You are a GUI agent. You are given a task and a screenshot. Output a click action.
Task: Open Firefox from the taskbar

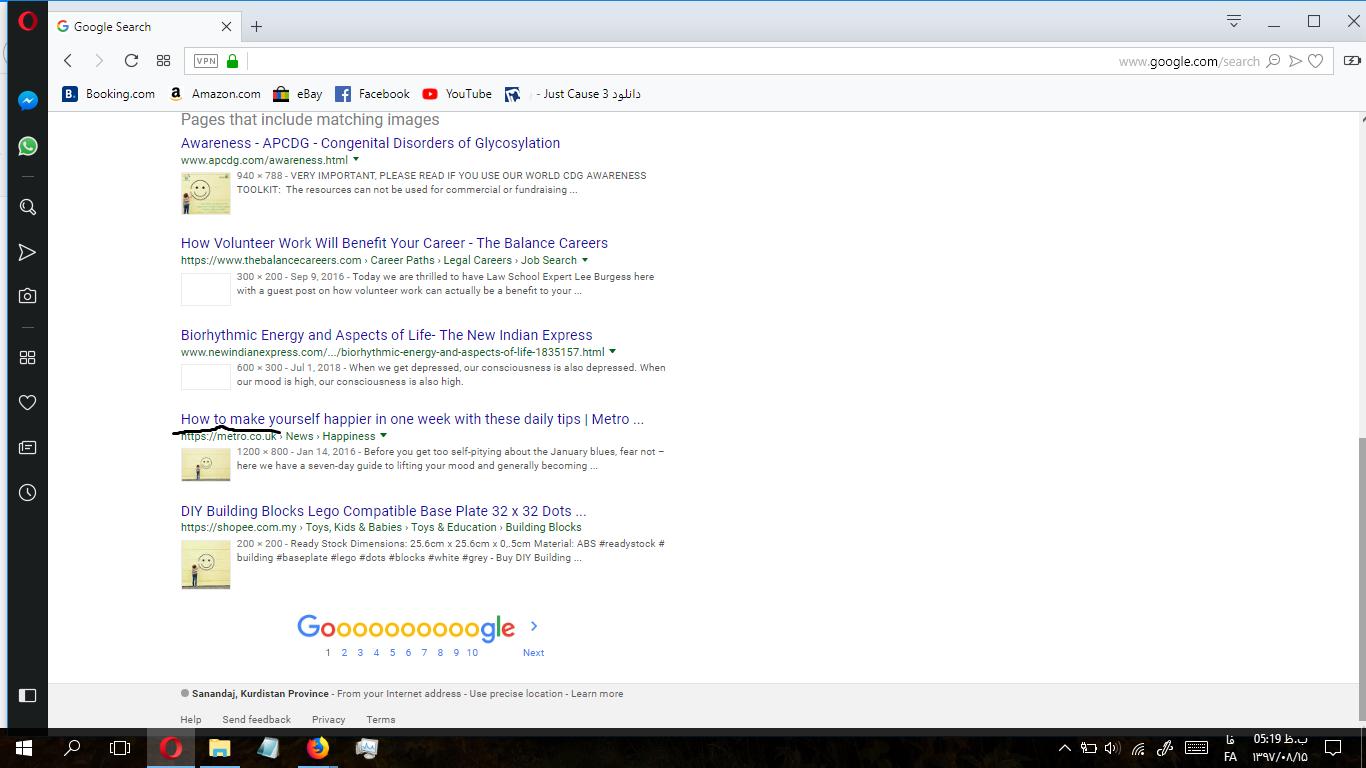pos(317,747)
